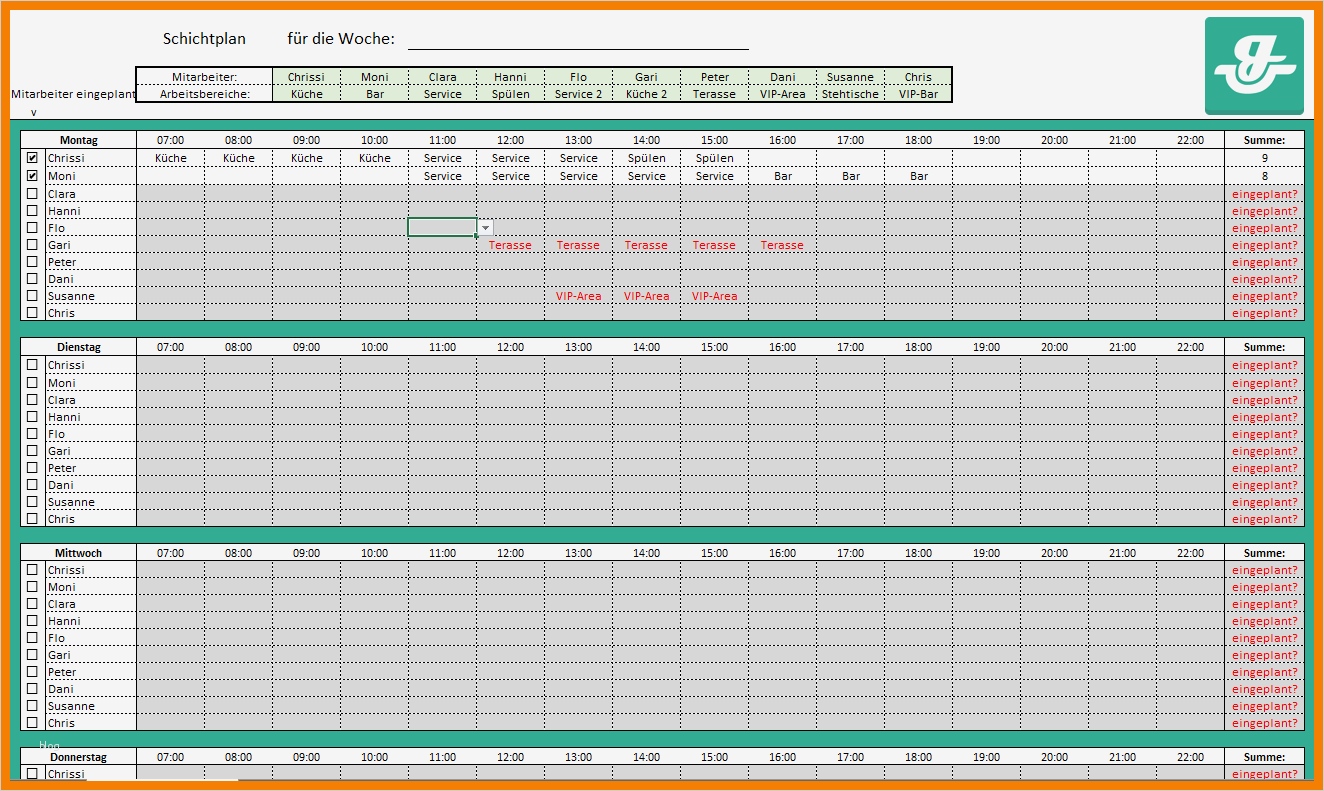Toggle Susanne's checkbox under Mittwoch

tap(31, 705)
